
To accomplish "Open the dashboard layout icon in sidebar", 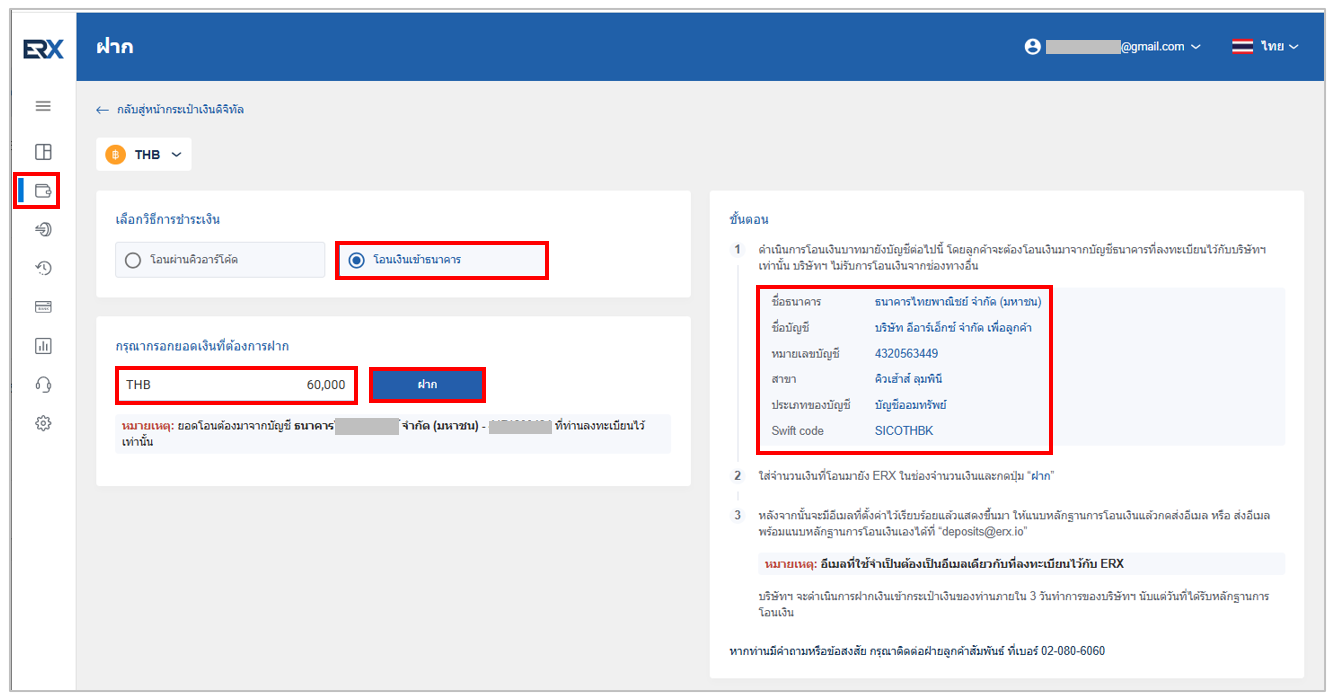I will 43,152.
